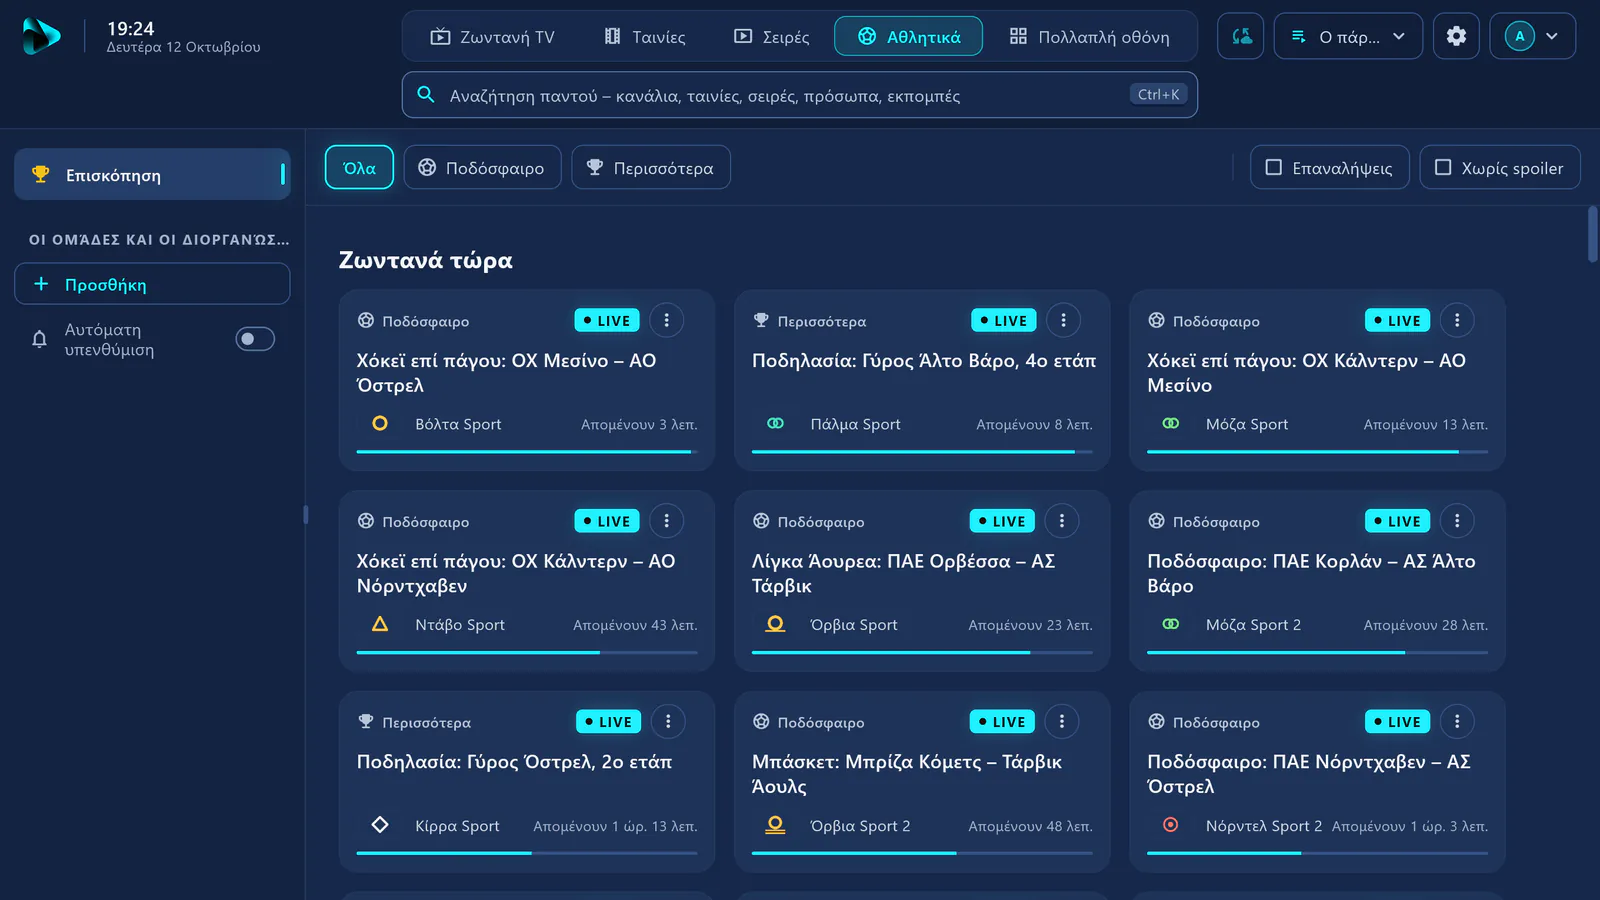Screen dimensions: 1600x900
Task: Check the Επαναλήψεις checkbox
Action: tap(1330, 168)
